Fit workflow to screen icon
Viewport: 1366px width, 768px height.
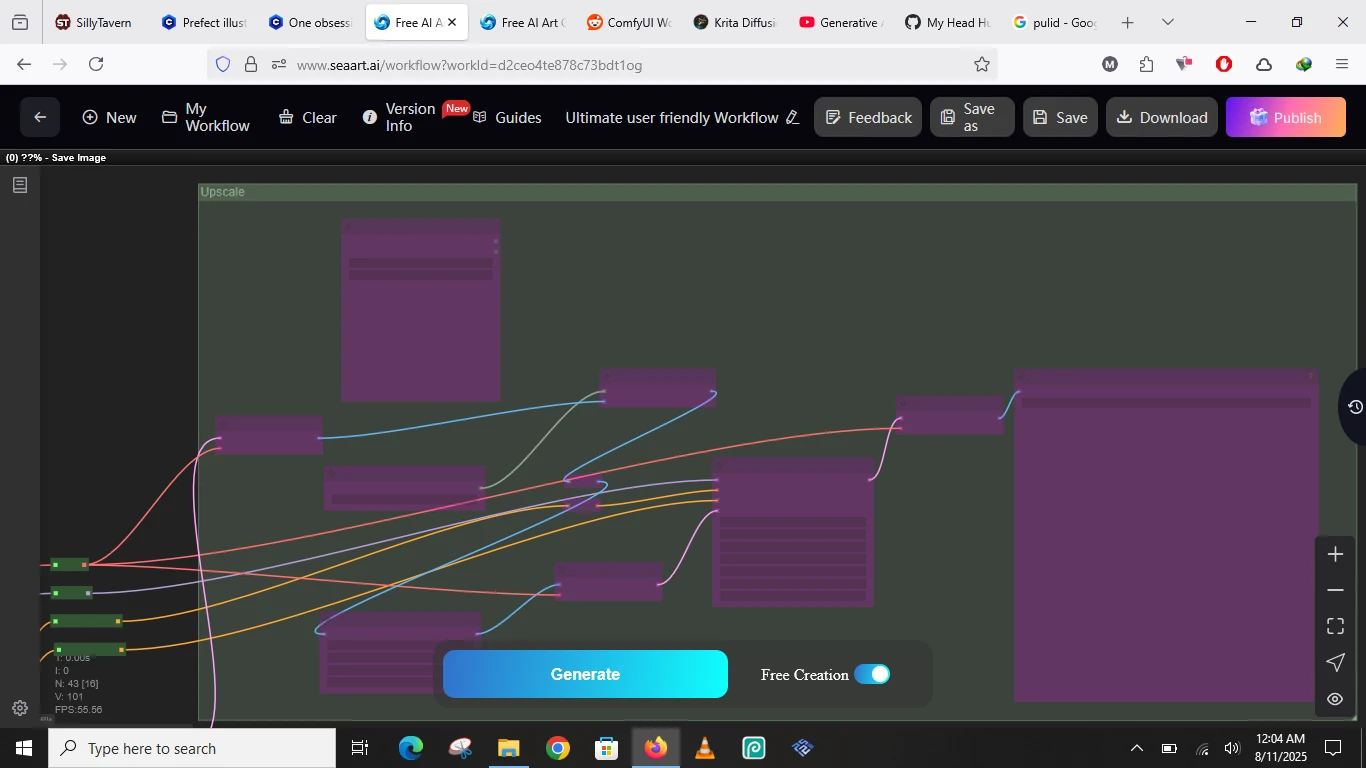(x=1335, y=626)
